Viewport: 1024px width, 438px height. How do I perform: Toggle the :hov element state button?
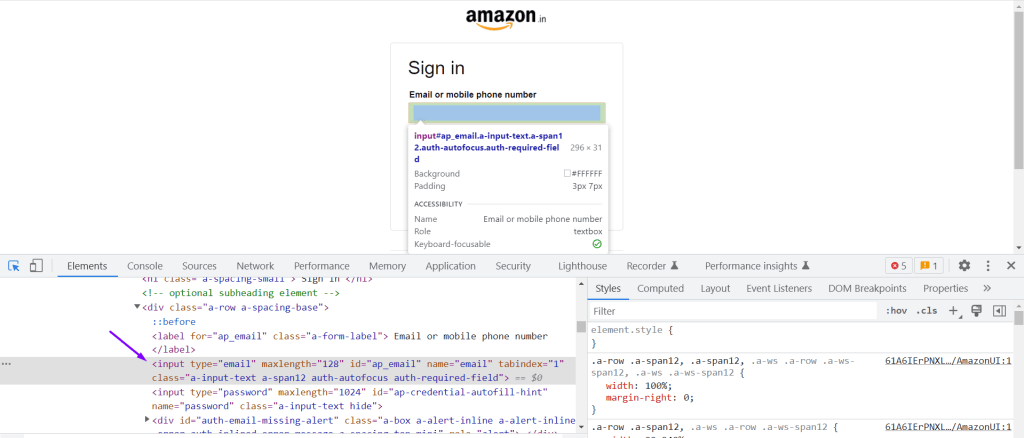coord(895,311)
